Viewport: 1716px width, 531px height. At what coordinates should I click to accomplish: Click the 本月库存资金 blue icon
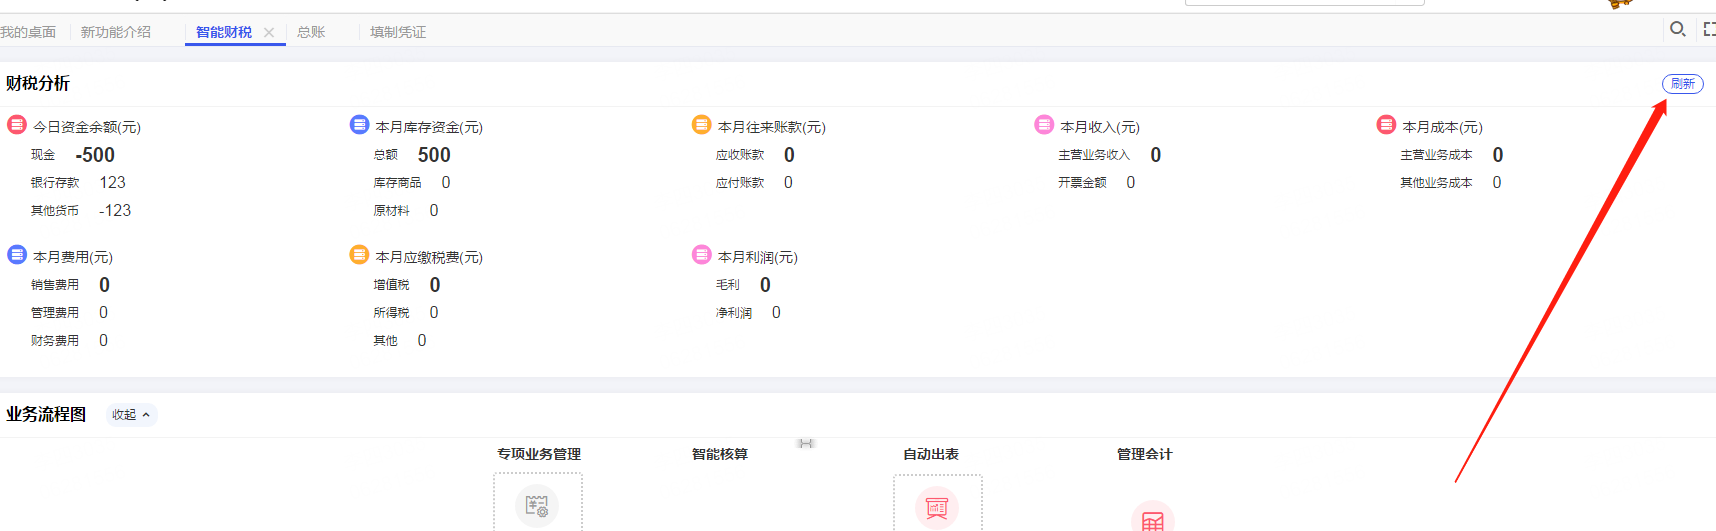tap(359, 125)
